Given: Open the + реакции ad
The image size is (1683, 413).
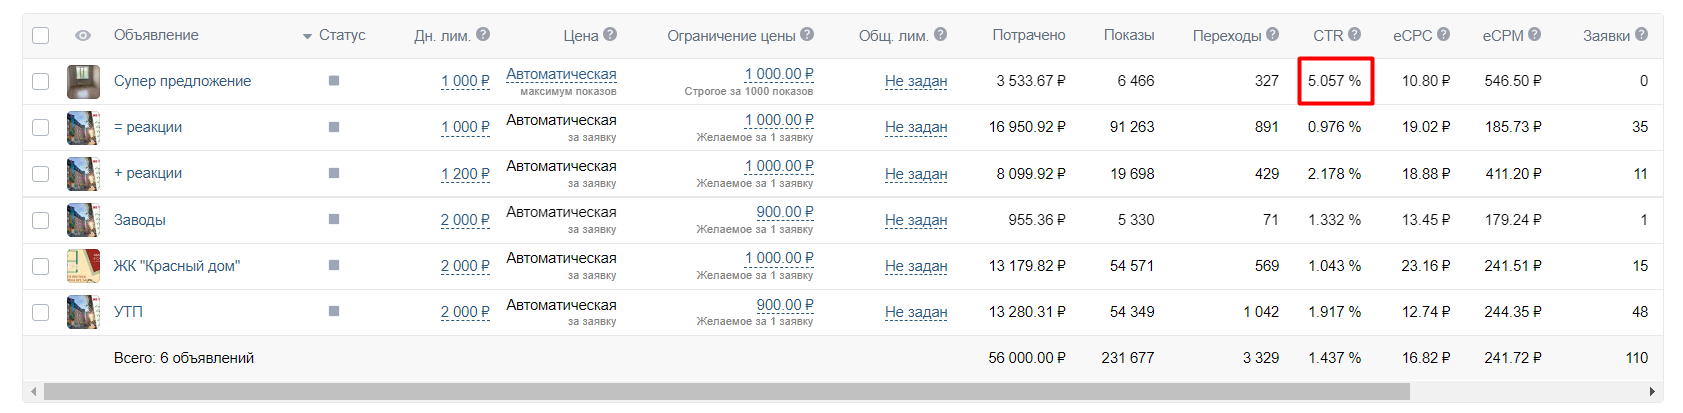Looking at the screenshot, I should tap(148, 173).
